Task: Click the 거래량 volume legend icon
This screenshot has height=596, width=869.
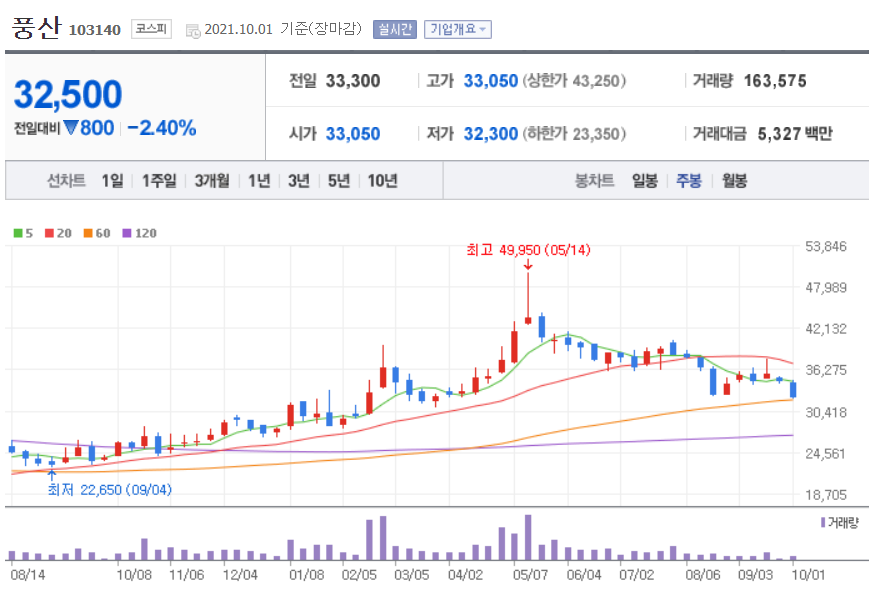Action: click(x=823, y=522)
